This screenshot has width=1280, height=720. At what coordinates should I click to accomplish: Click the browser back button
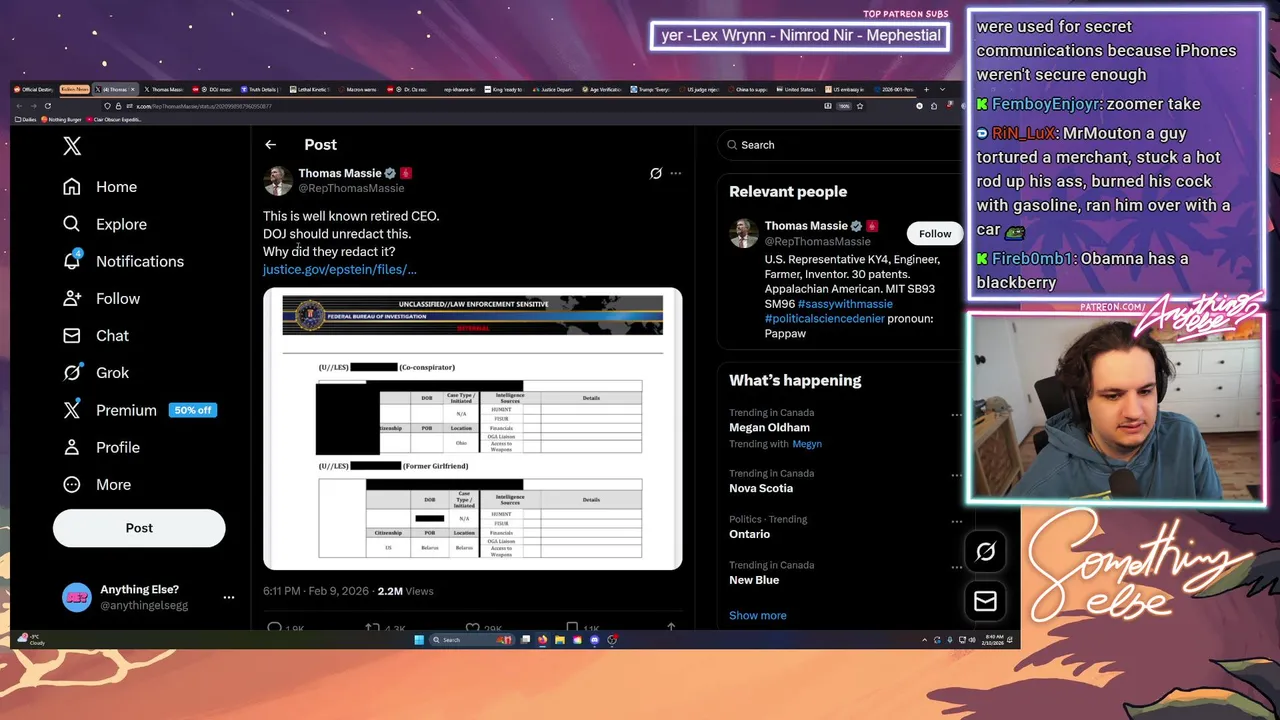19,106
